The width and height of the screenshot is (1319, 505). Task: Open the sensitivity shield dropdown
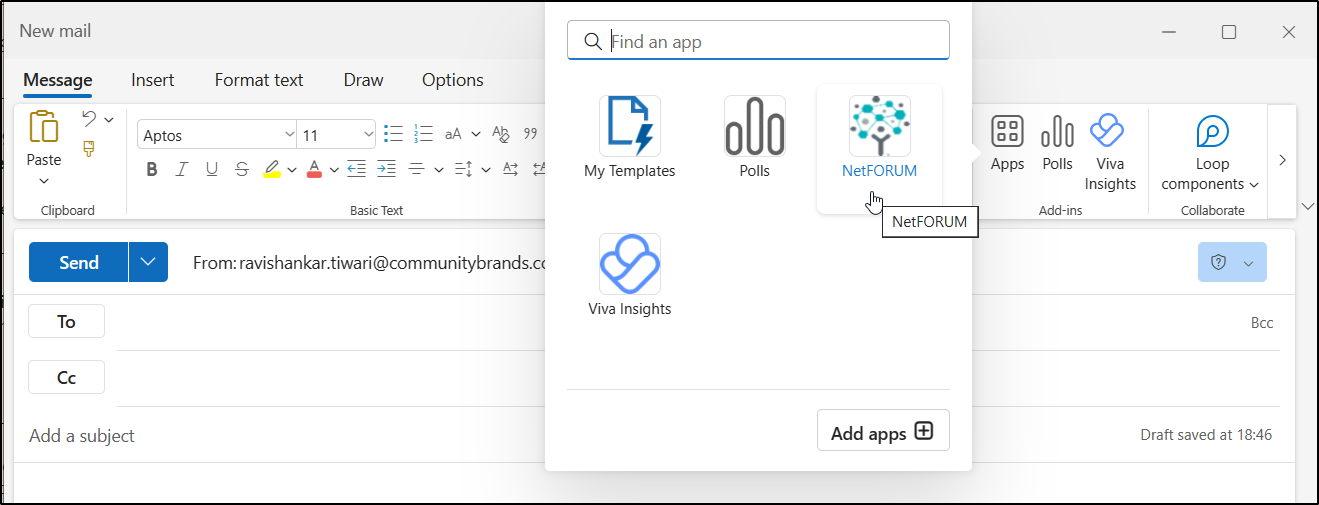1232,262
